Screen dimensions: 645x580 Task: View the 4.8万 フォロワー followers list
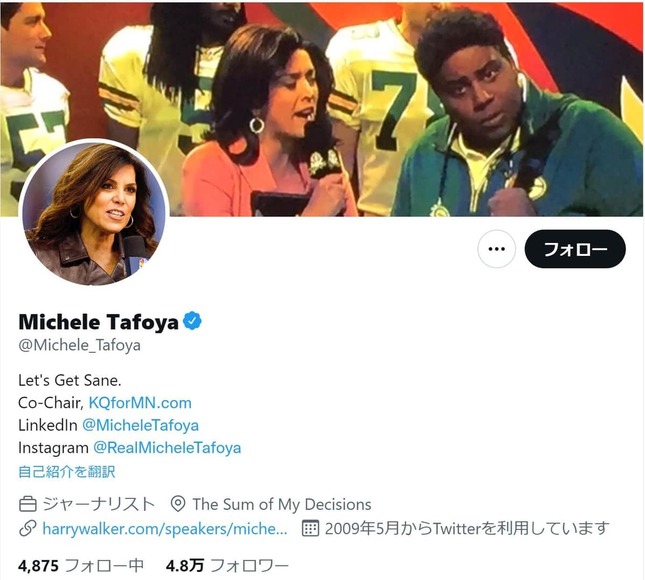(227, 566)
